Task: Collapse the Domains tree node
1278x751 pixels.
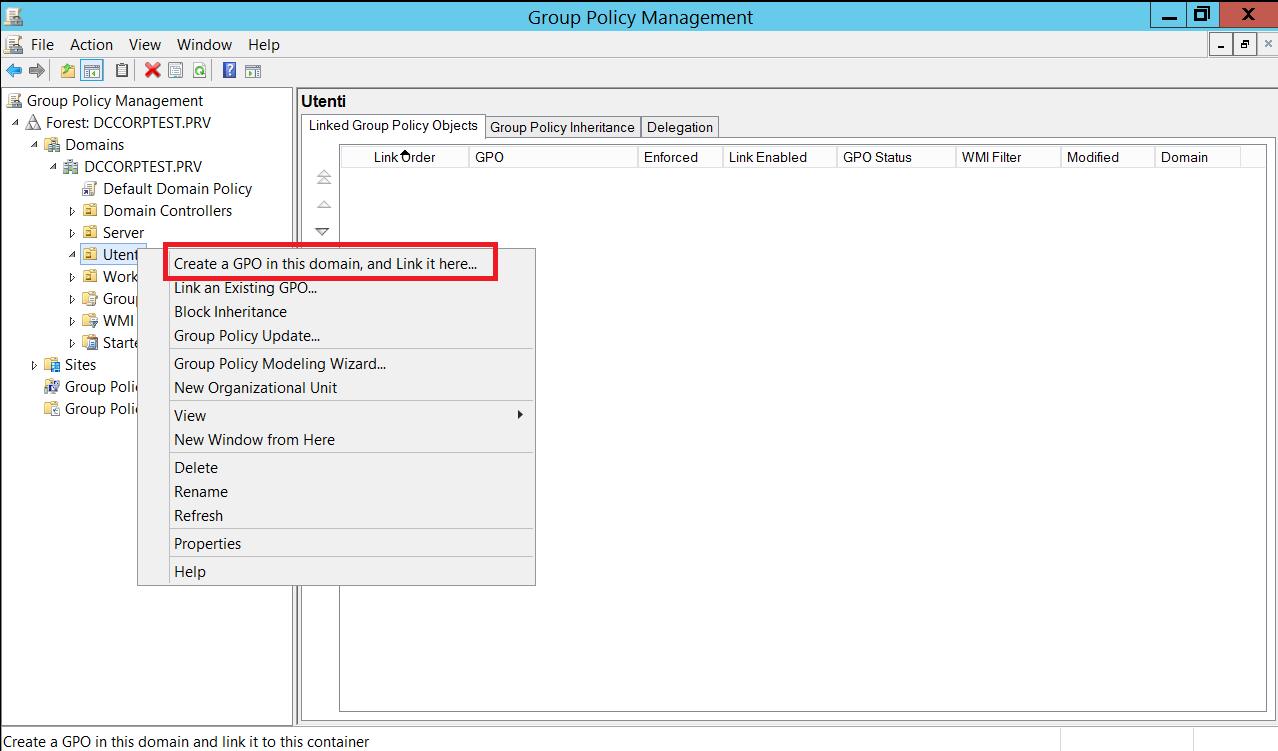Action: click(x=34, y=145)
